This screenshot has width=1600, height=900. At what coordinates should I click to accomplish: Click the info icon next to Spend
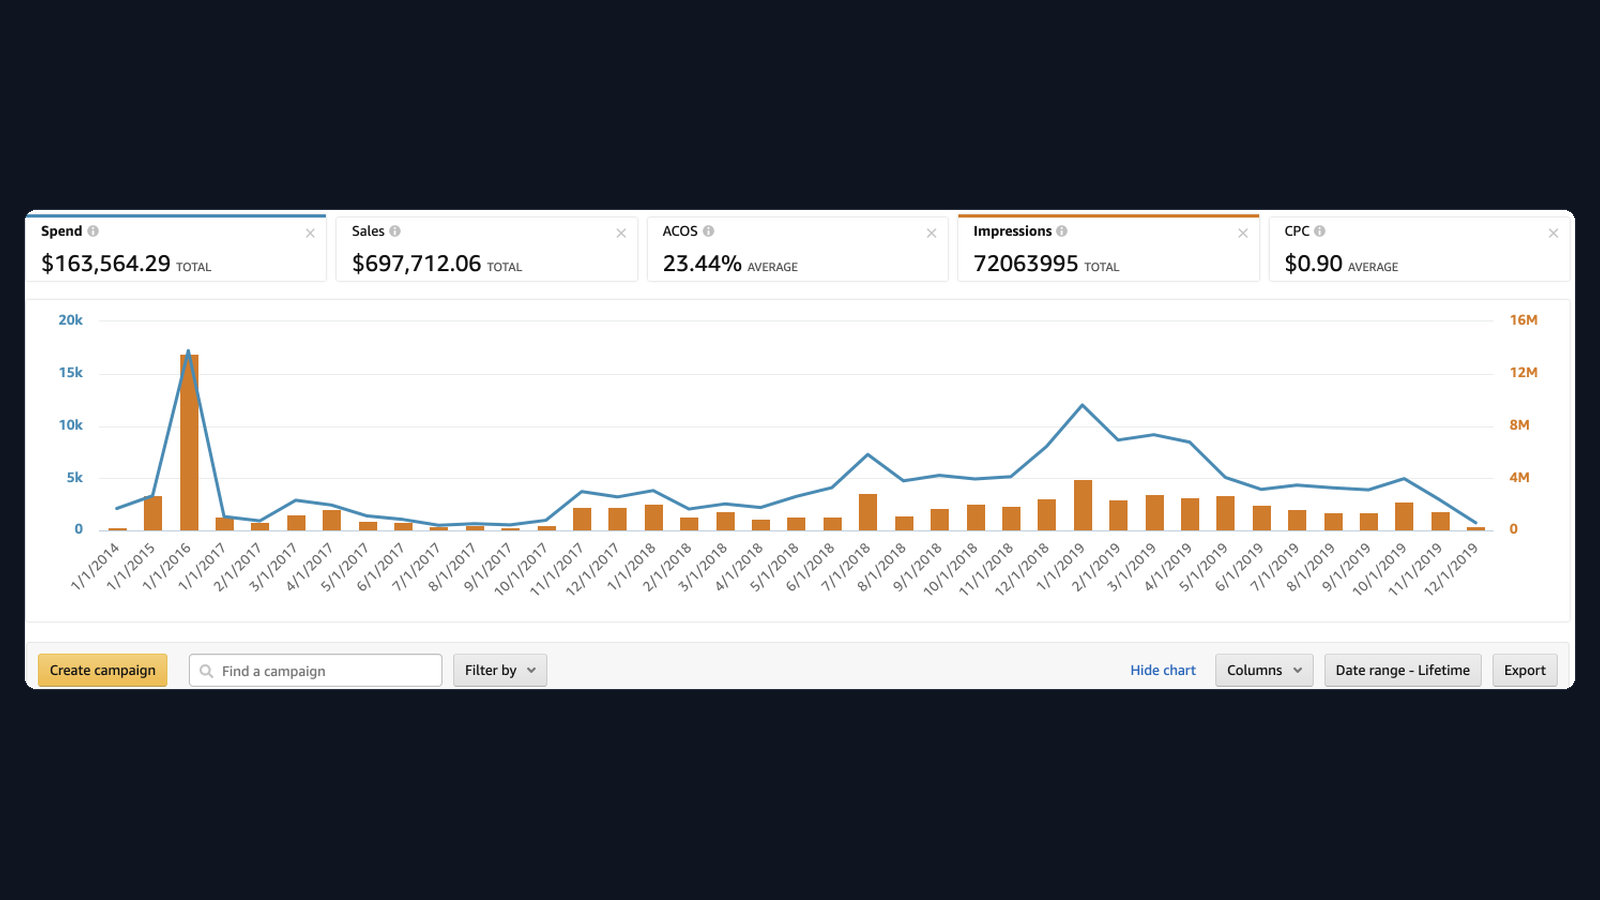pos(93,231)
